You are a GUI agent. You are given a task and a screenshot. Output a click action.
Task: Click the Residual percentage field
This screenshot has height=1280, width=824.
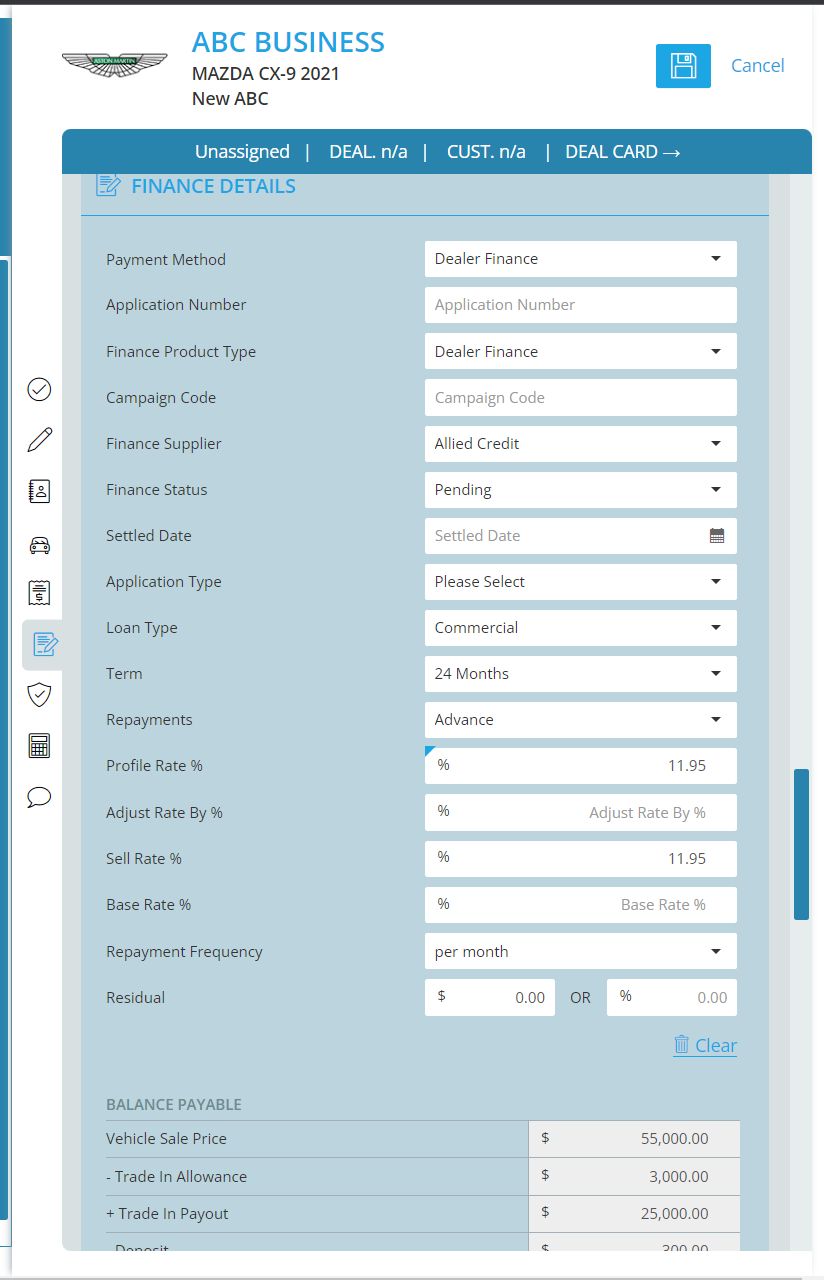tap(672, 998)
